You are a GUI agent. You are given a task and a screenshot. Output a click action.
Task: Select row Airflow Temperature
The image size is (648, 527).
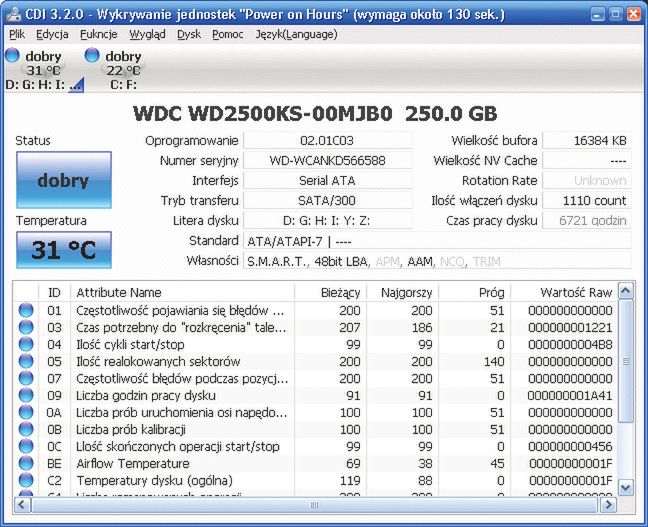click(315, 463)
